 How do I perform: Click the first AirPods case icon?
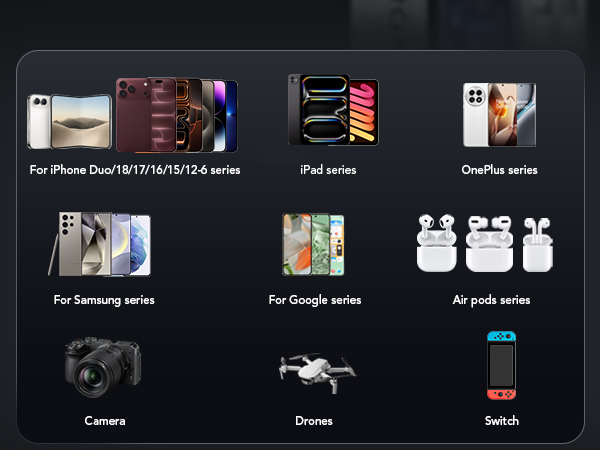tap(437, 243)
